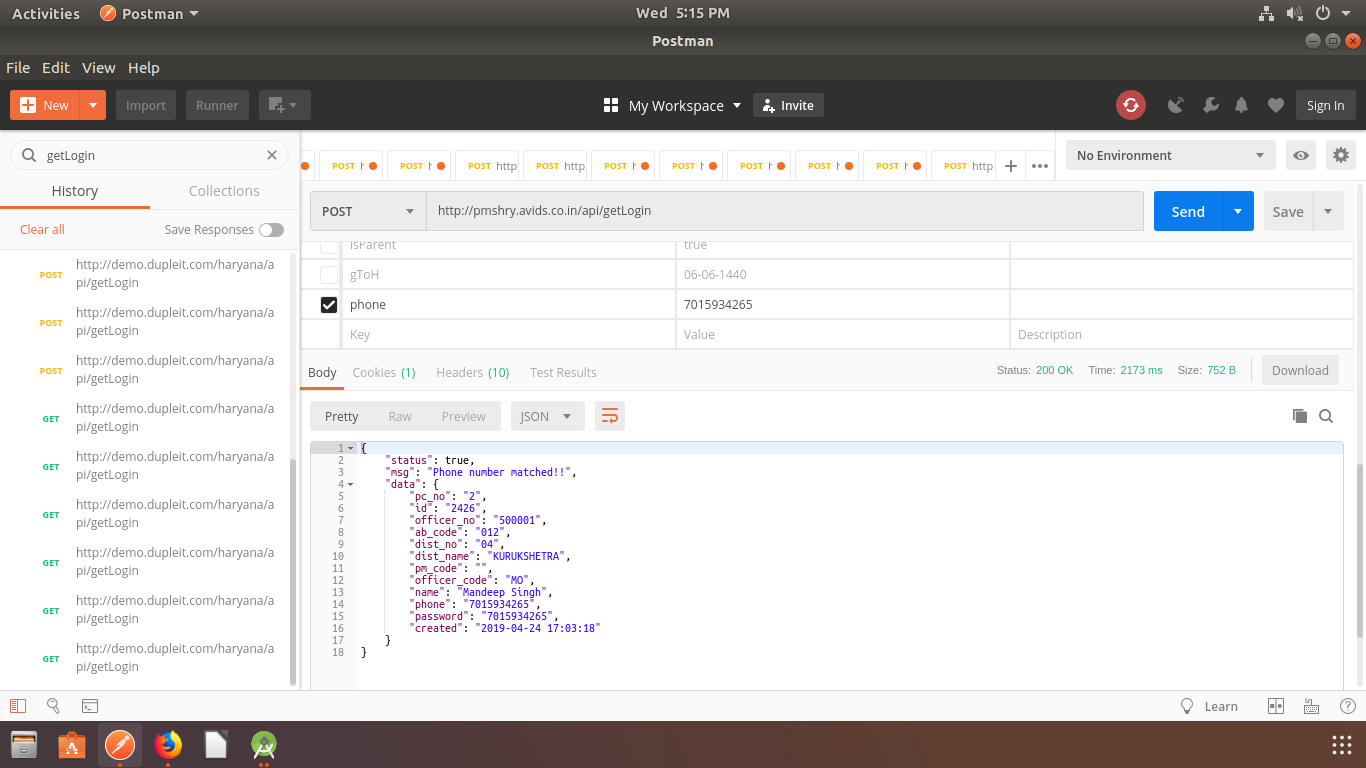Open the File menu

click(x=18, y=68)
